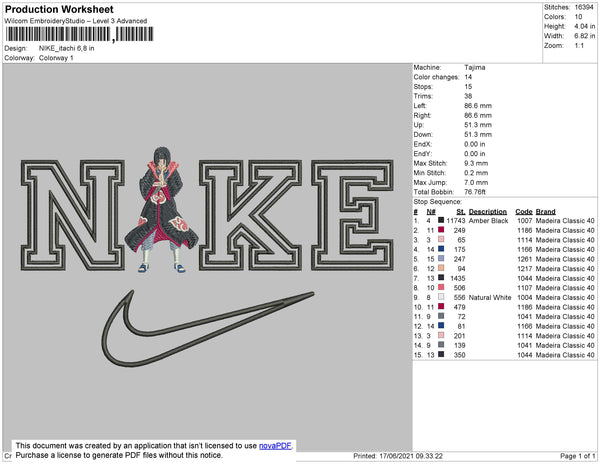600x464 pixels.
Task: Click the N# column header
Action: coord(431,212)
